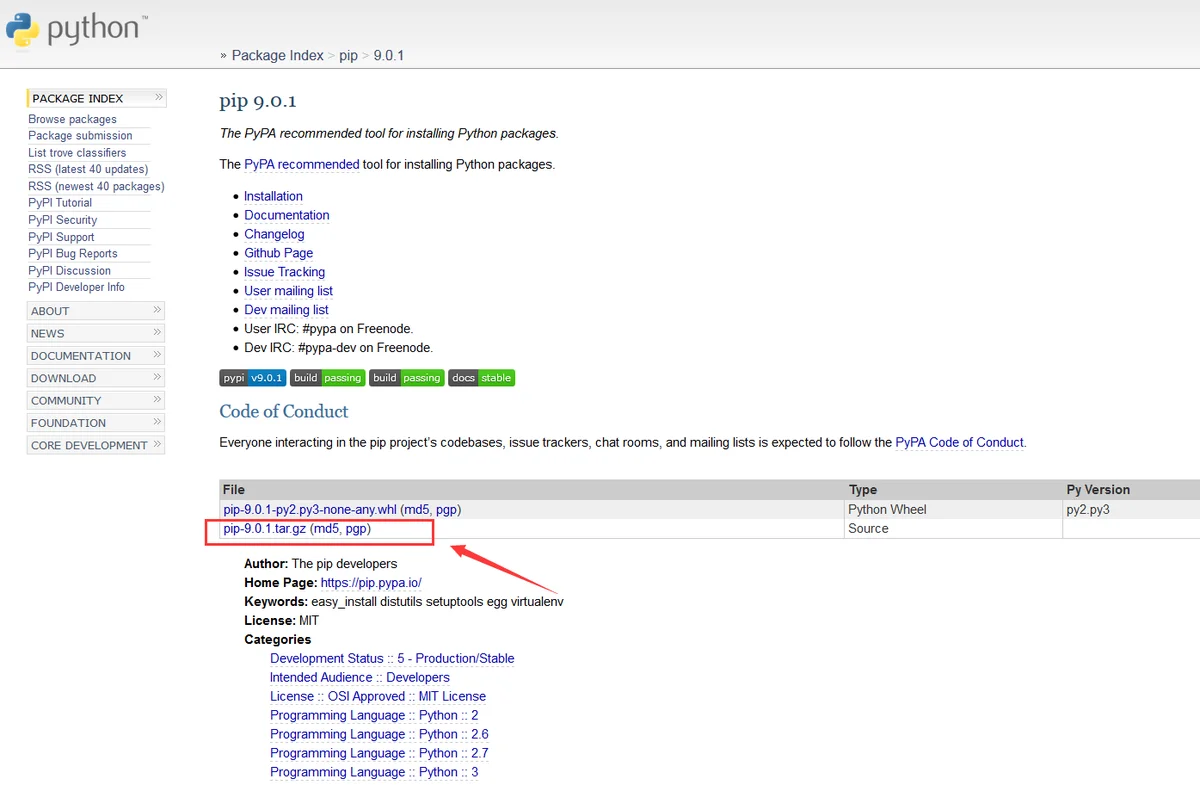Click the 'User IRC: #pypa on Freenode.' text
The image size is (1200, 785).
click(x=329, y=329)
